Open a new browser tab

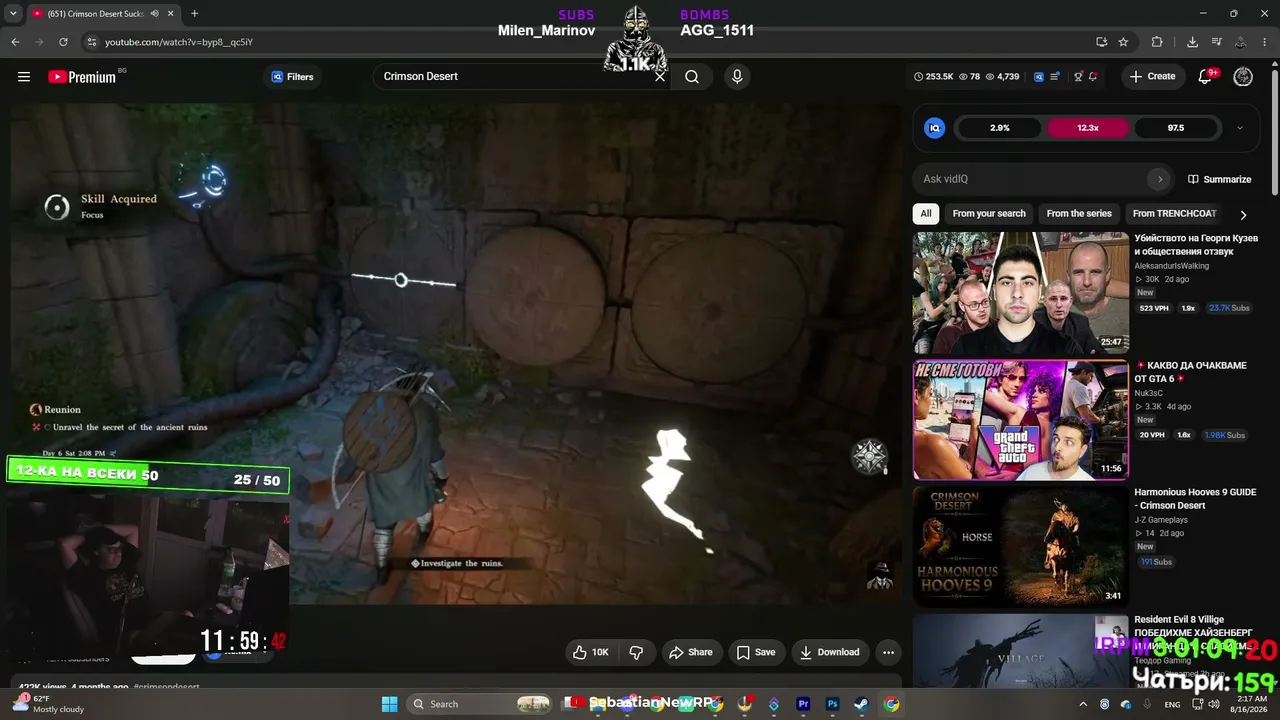194,14
